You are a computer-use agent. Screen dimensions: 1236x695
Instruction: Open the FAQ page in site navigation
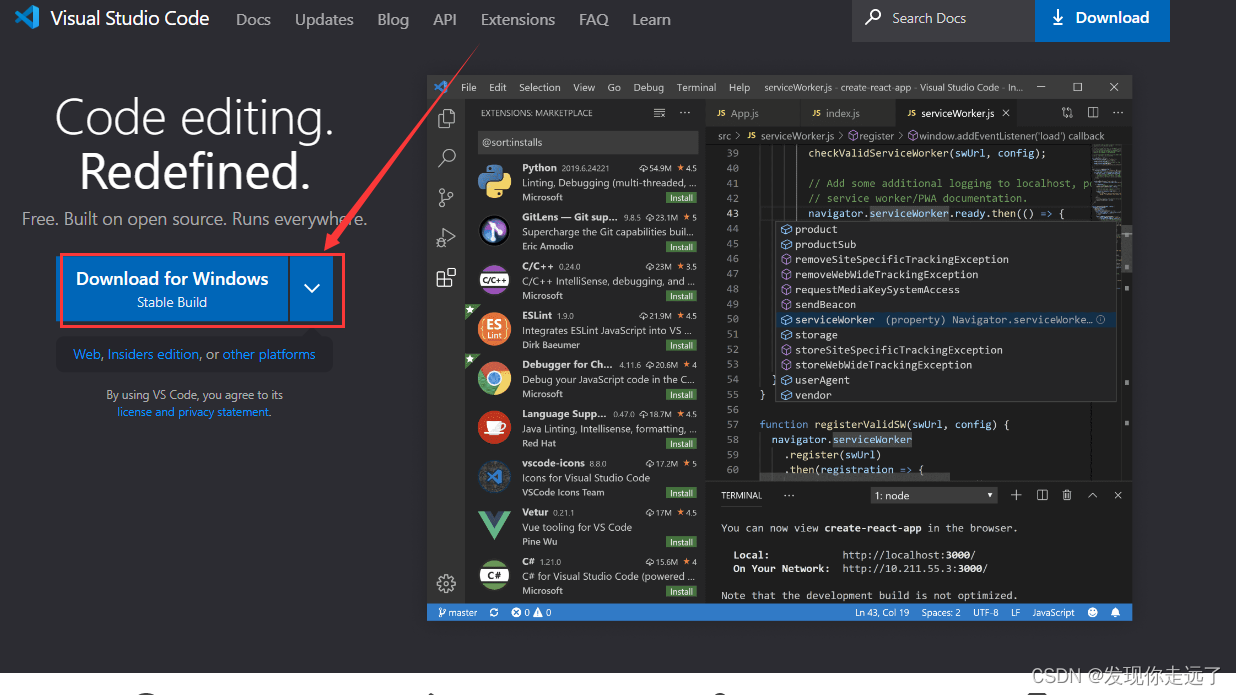[x=594, y=19]
